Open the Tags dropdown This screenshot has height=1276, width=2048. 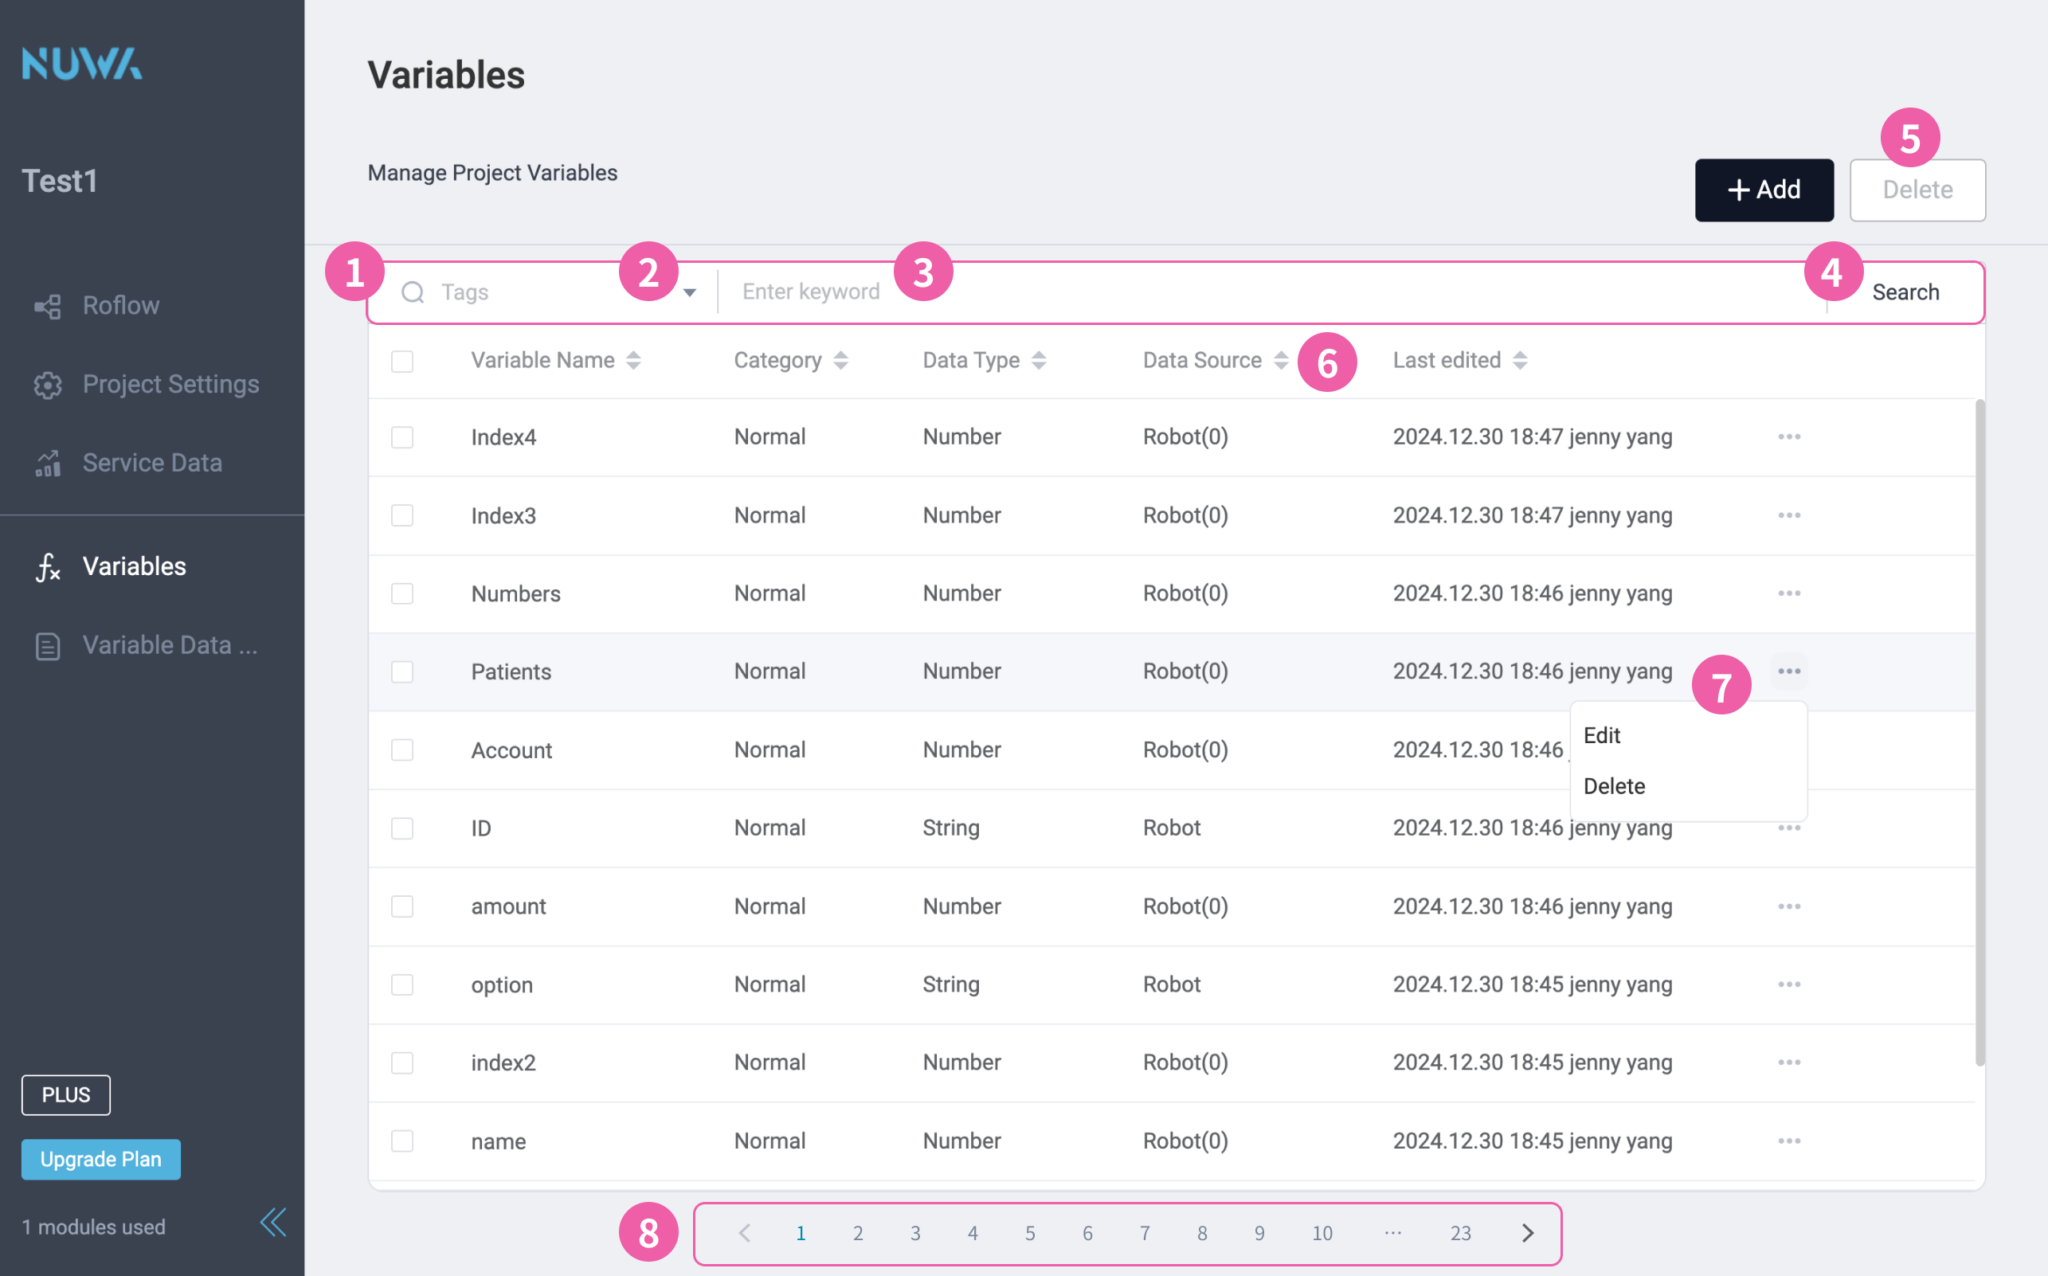tap(690, 292)
